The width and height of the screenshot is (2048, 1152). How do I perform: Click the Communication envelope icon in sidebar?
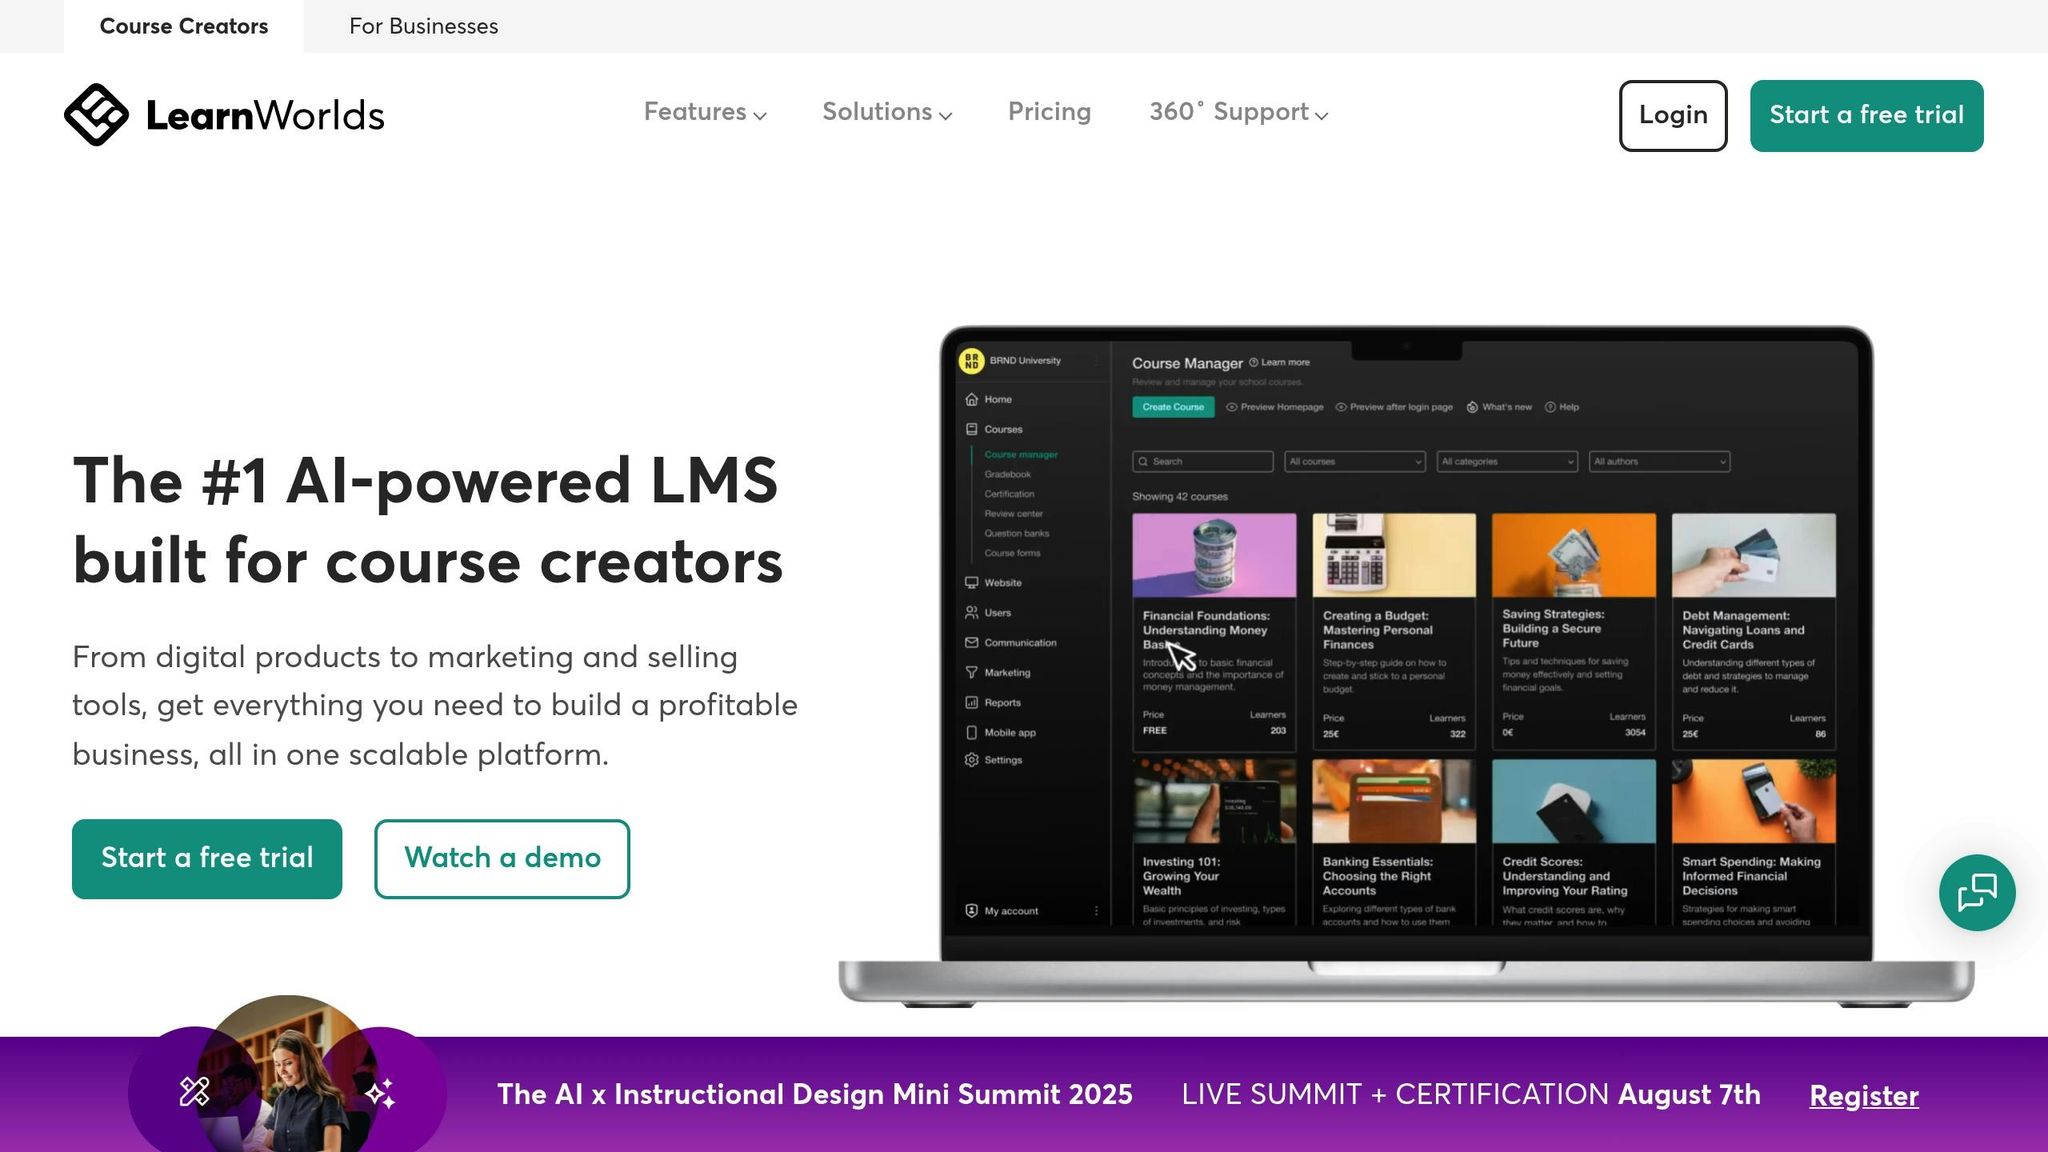(971, 642)
